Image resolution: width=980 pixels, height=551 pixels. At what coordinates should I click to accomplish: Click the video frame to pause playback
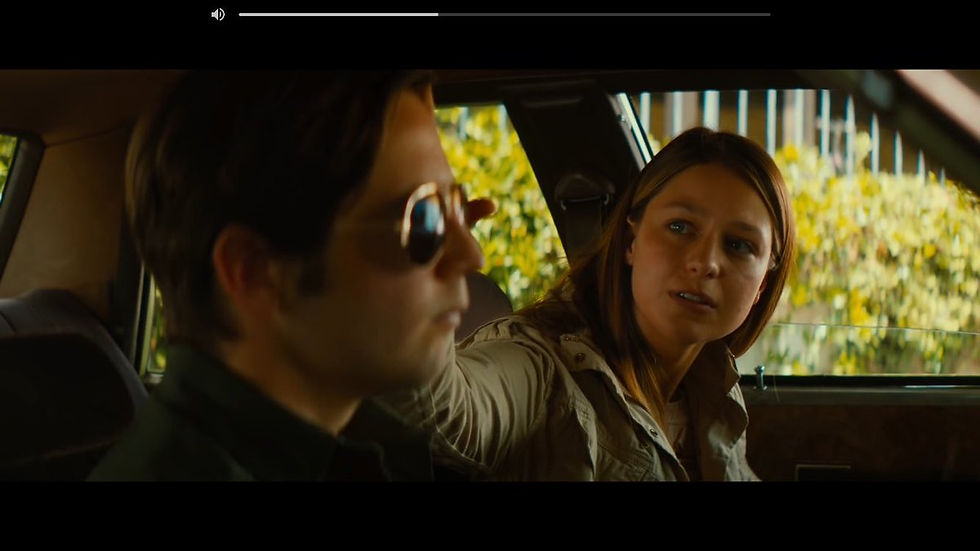point(490,275)
